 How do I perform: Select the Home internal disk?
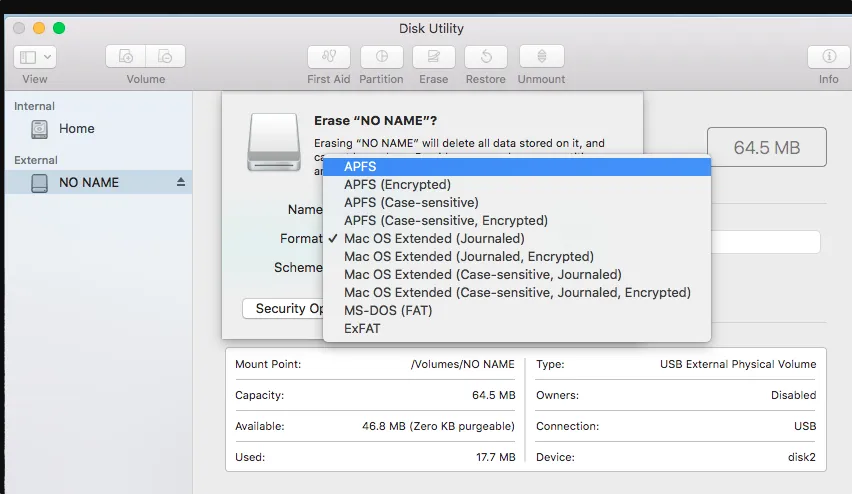click(x=98, y=129)
